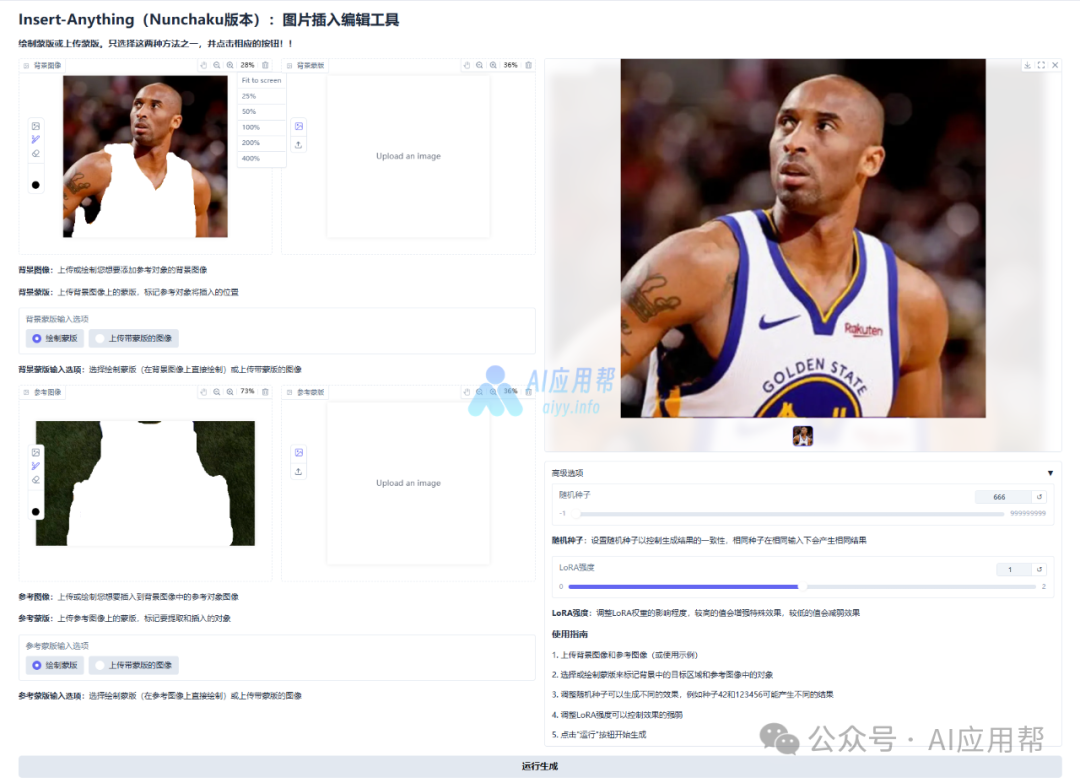Close the output image preview
1080x783 pixels.
click(1055, 65)
